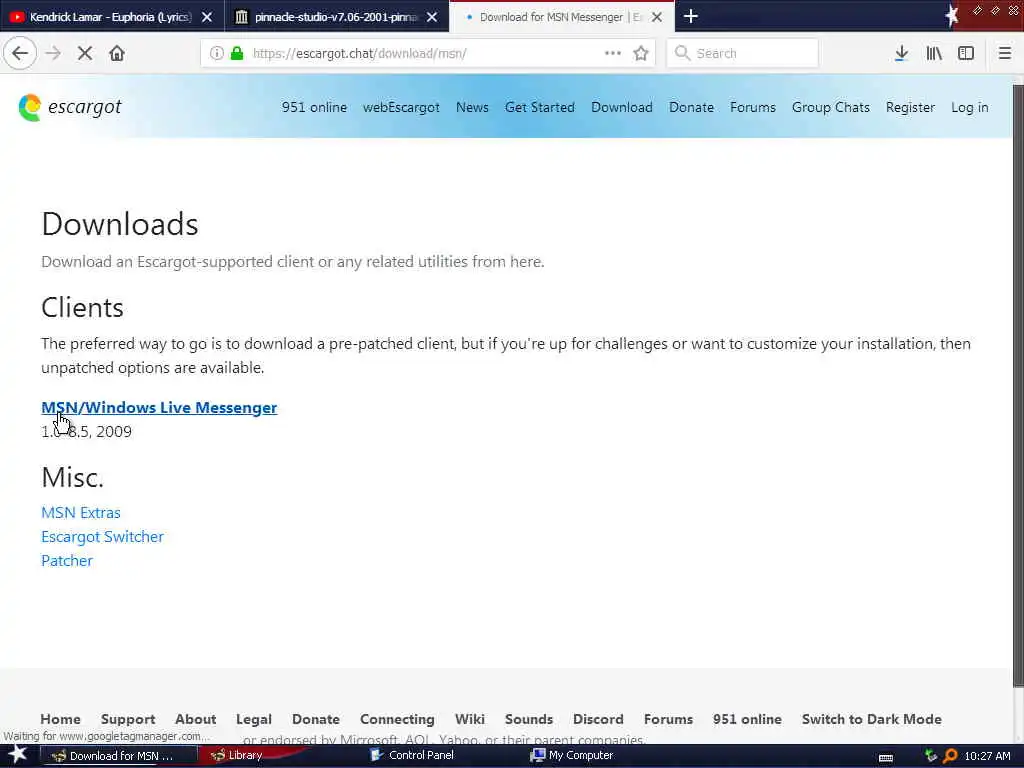Click Home in the footer

point(61,719)
